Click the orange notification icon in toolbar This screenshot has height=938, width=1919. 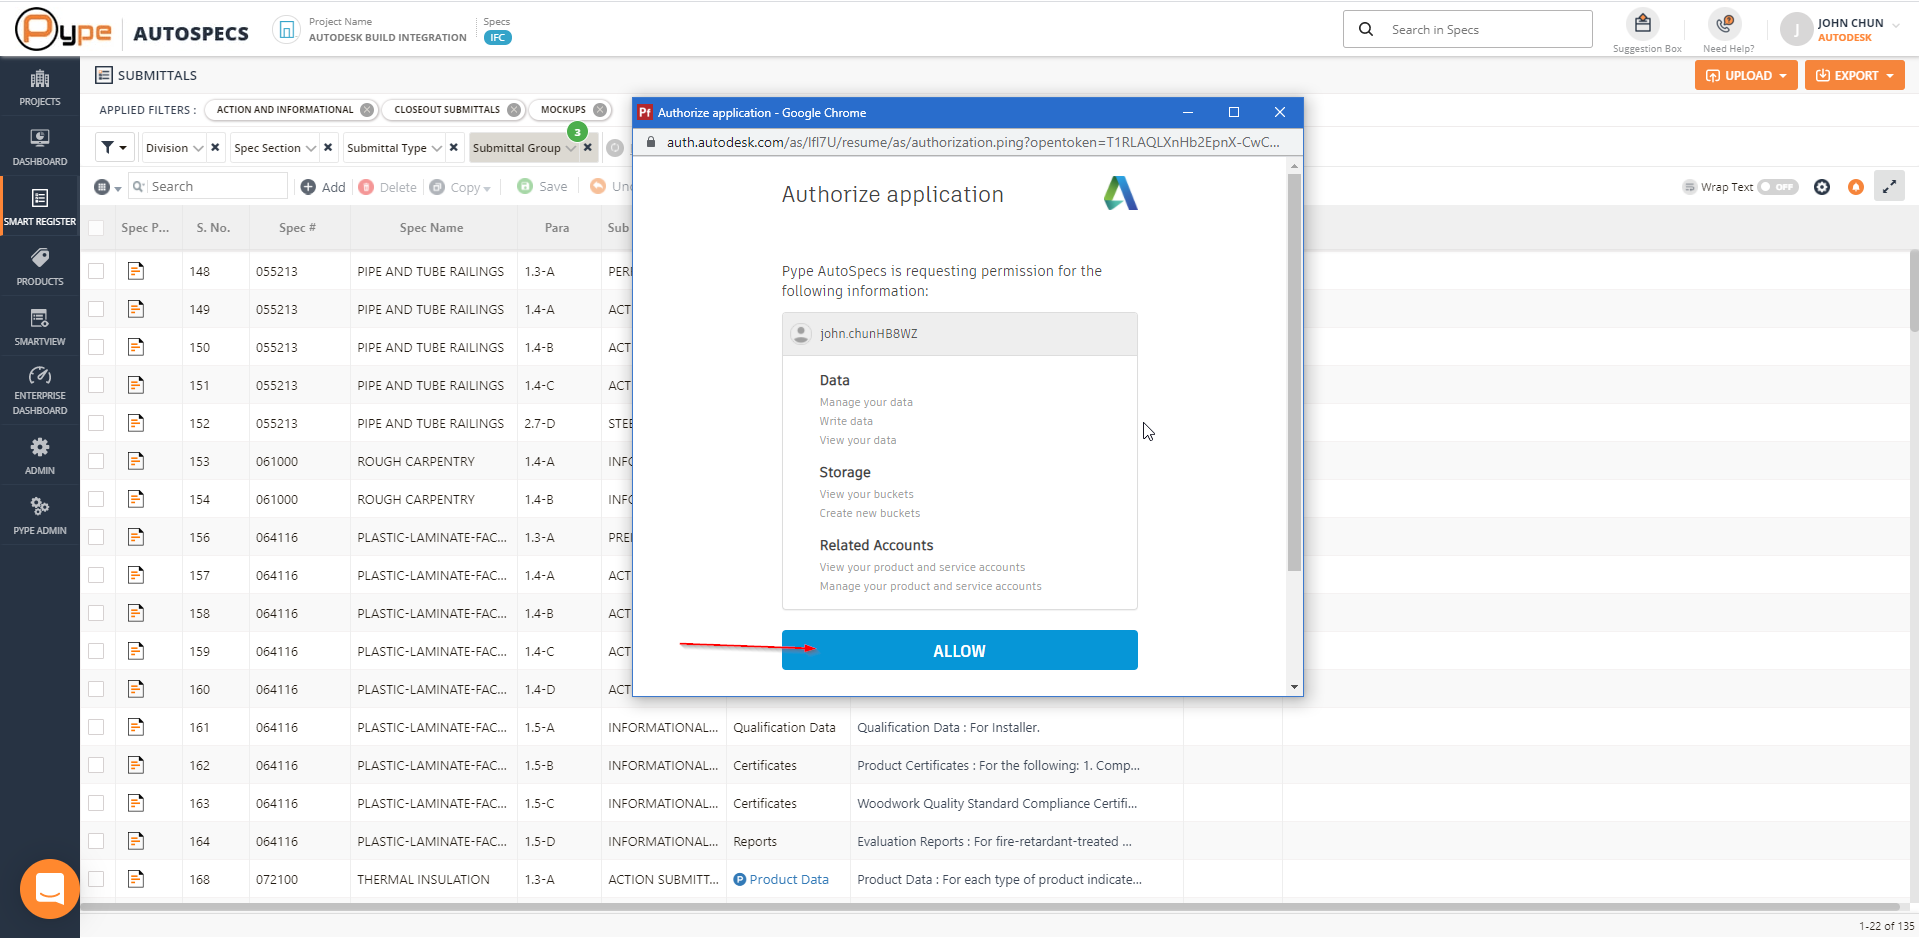[1856, 187]
